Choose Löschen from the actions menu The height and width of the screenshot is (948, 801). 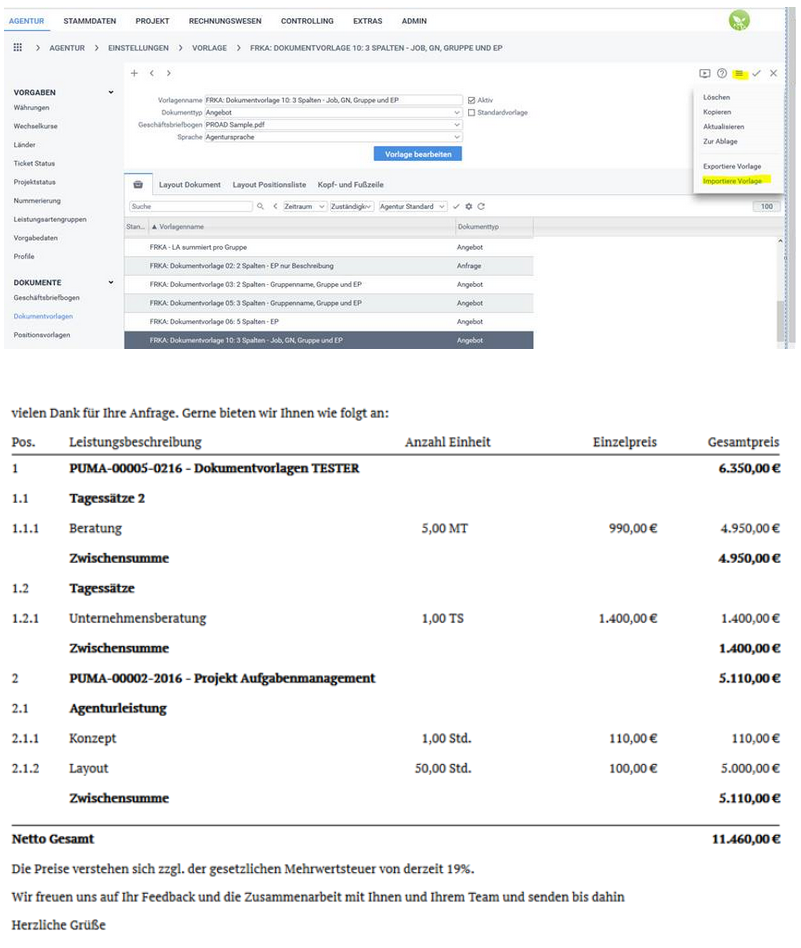click(716, 97)
